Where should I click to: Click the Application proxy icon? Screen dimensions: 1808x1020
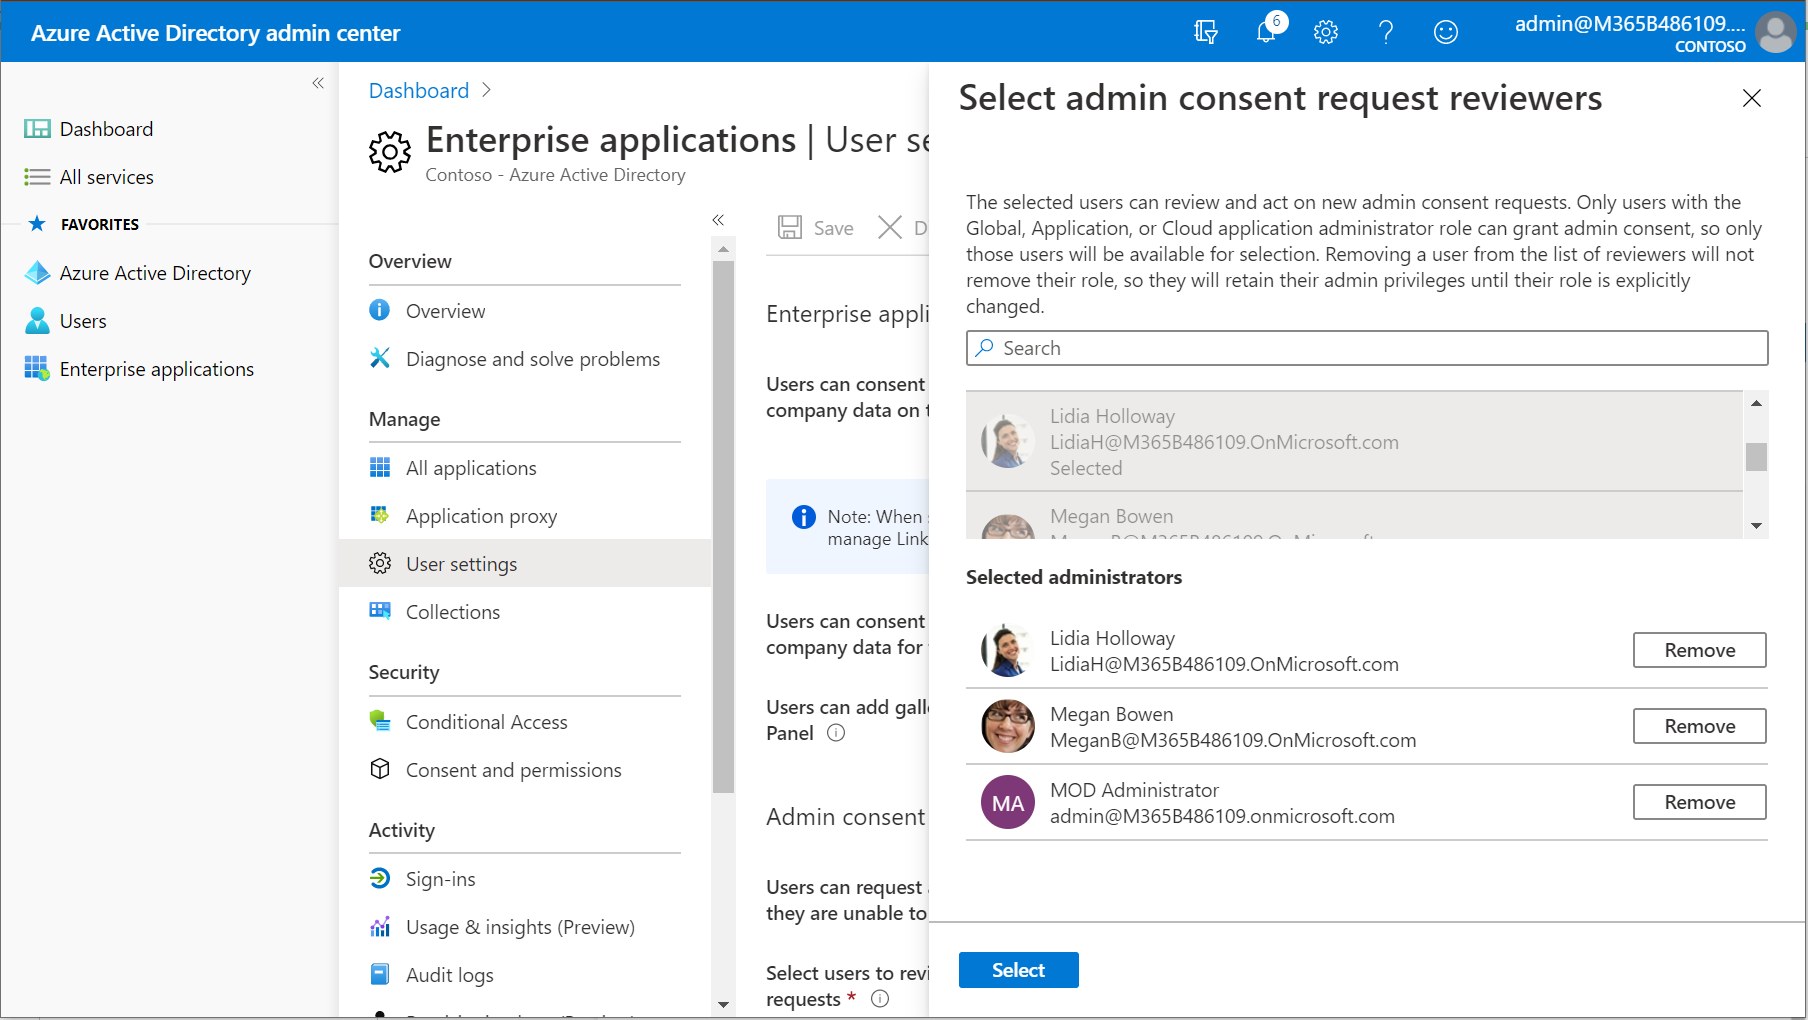coord(380,515)
